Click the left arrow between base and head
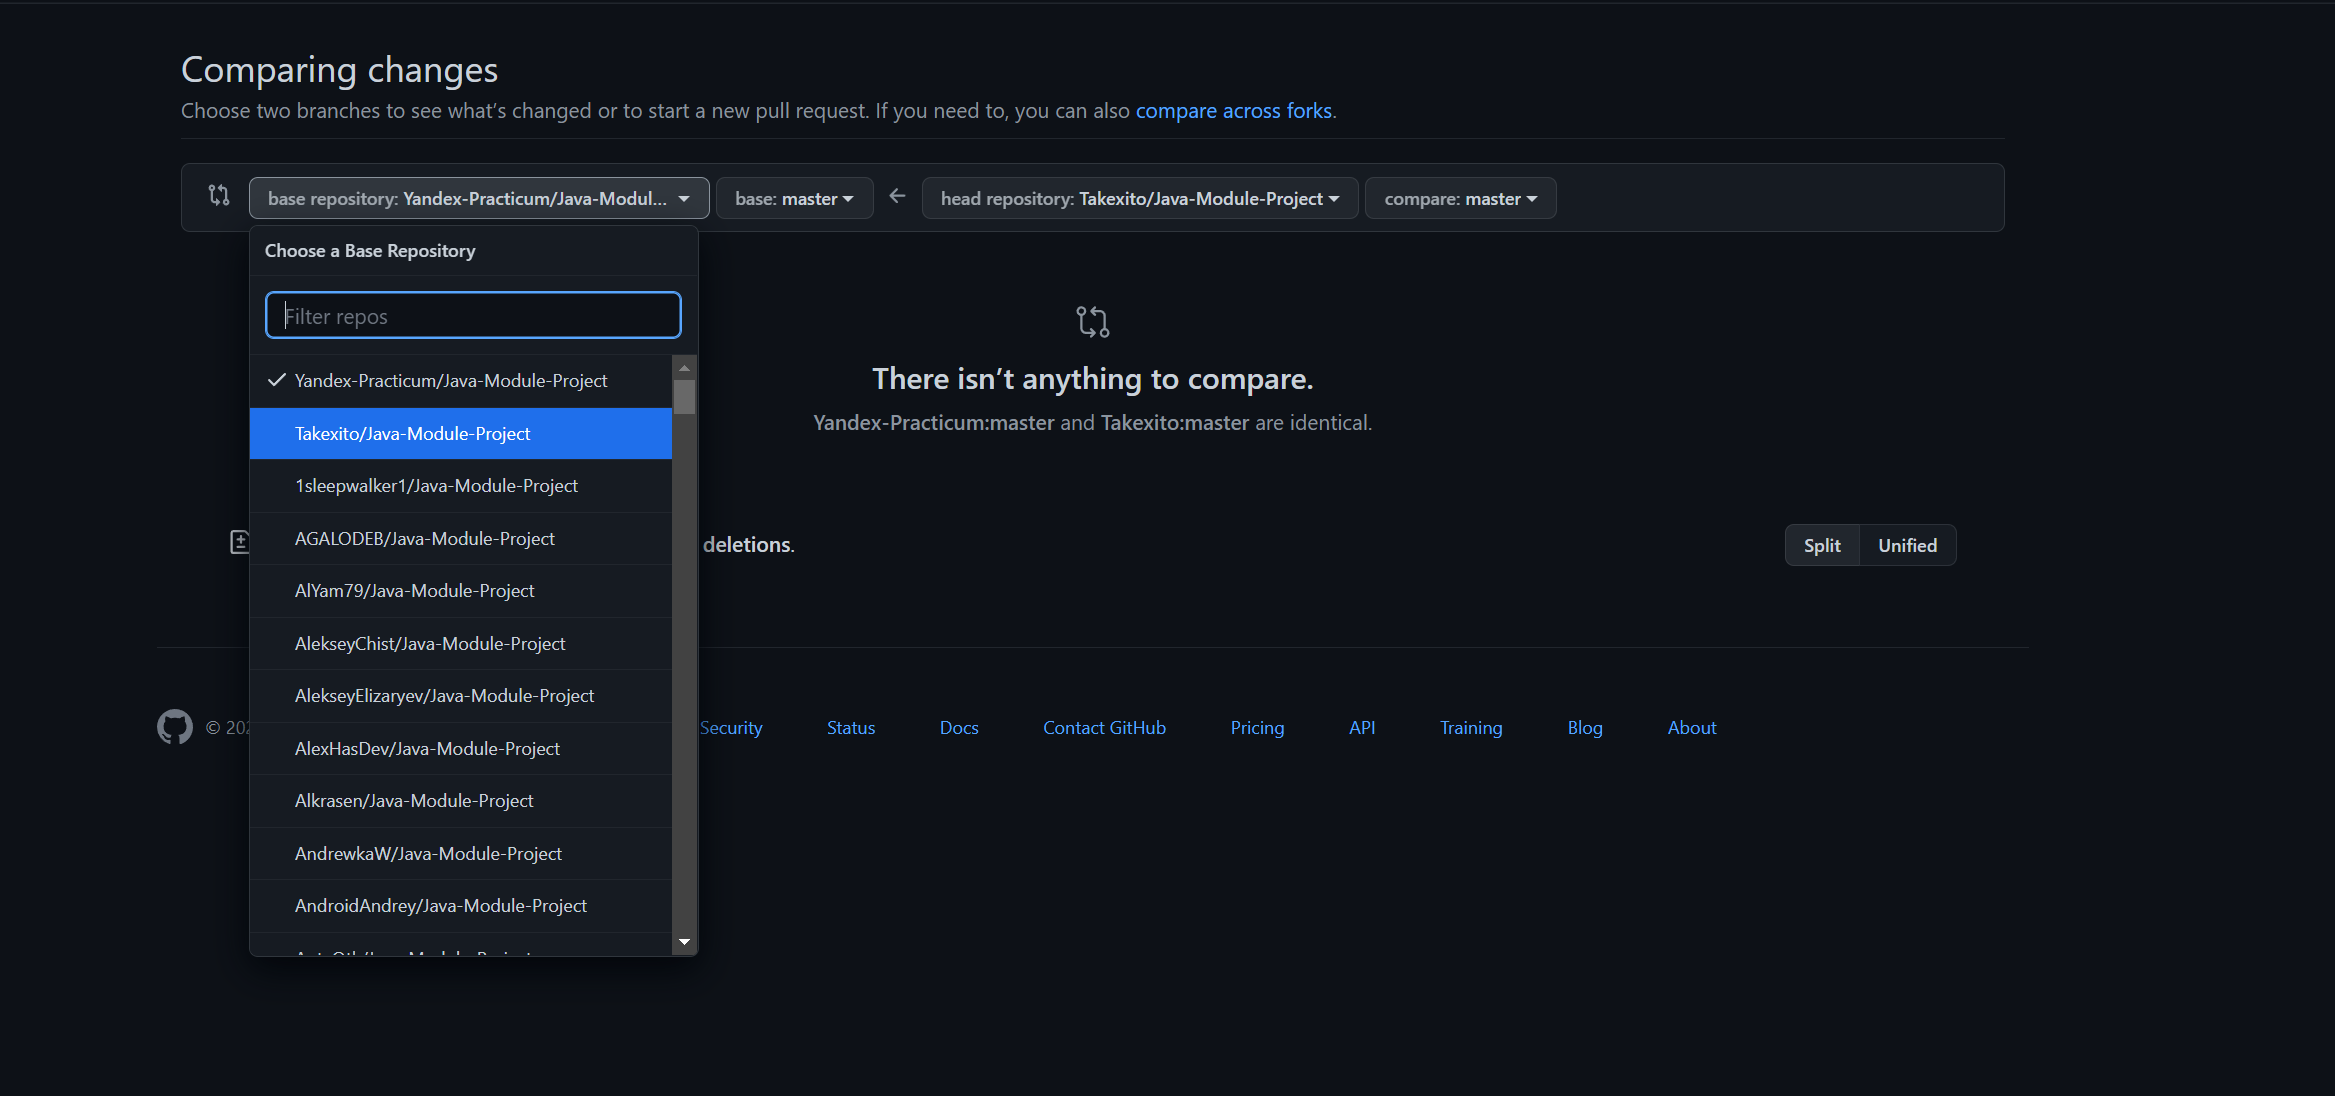Image resolution: width=2335 pixels, height=1096 pixels. [897, 196]
